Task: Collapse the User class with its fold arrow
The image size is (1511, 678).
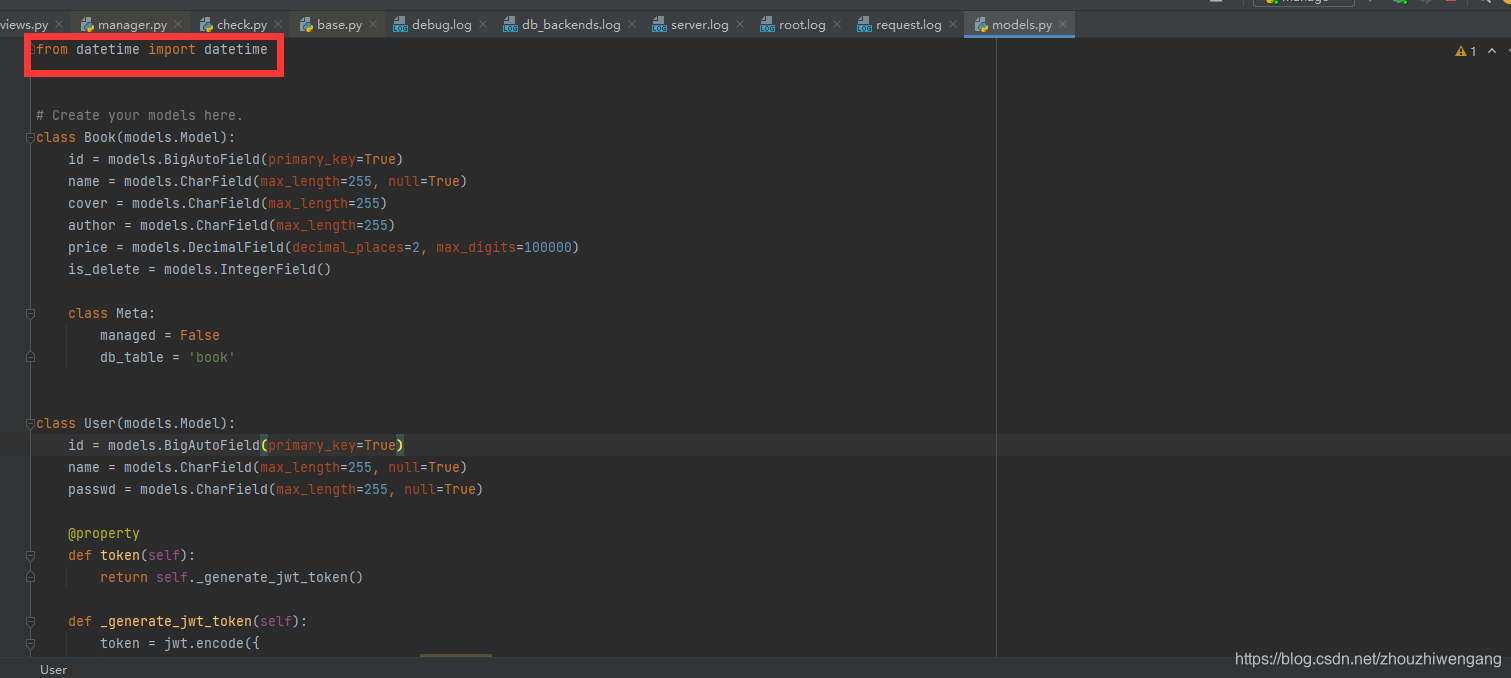Action: tap(30, 423)
